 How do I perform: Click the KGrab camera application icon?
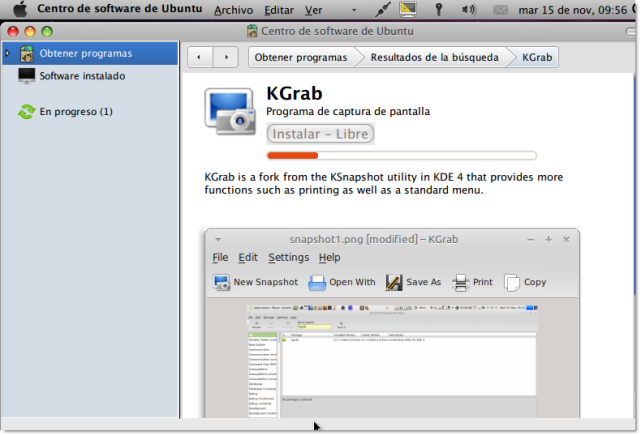click(230, 111)
